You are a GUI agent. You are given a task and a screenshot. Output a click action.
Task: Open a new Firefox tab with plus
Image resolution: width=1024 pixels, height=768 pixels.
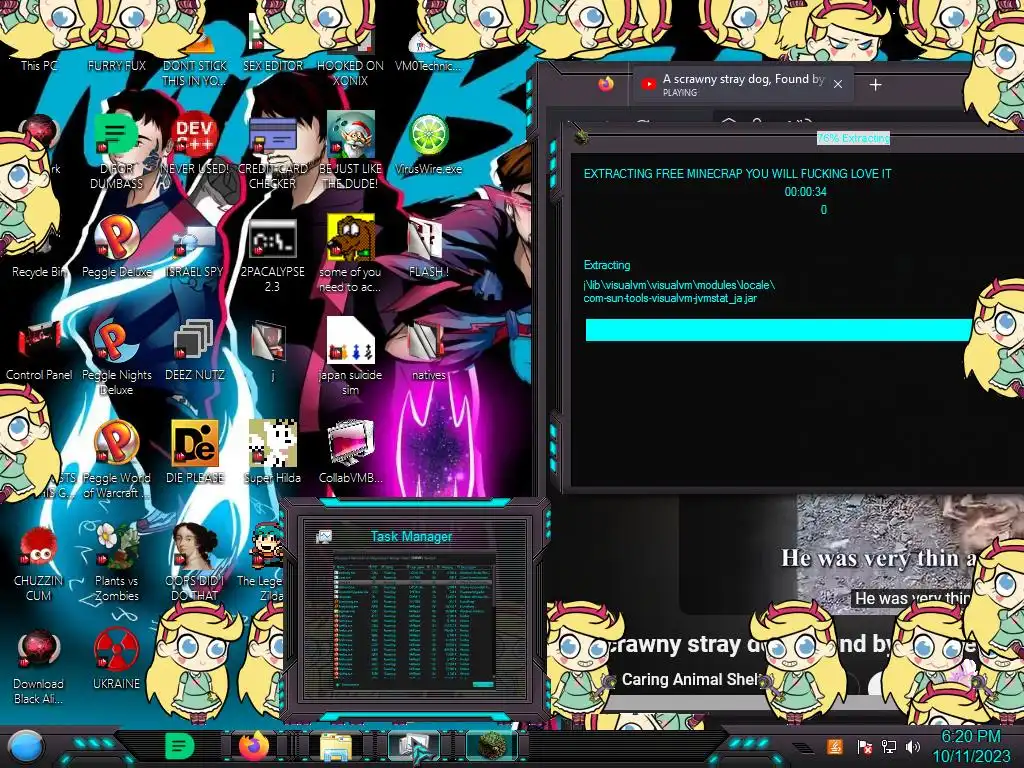click(x=876, y=84)
